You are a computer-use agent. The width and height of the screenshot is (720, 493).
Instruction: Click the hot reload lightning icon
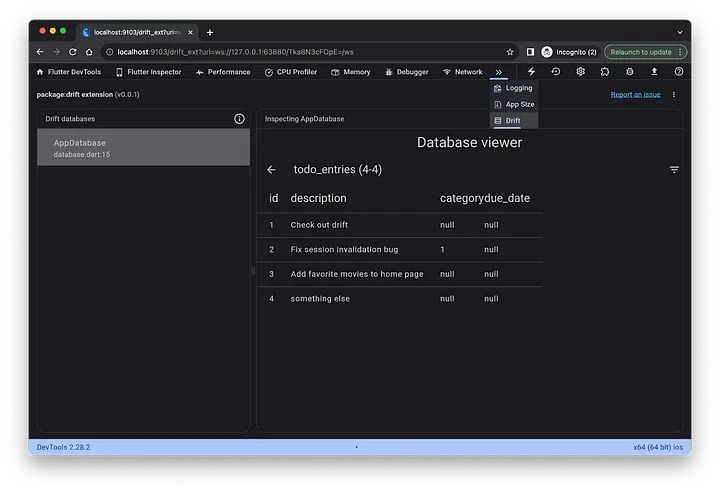(x=531, y=72)
